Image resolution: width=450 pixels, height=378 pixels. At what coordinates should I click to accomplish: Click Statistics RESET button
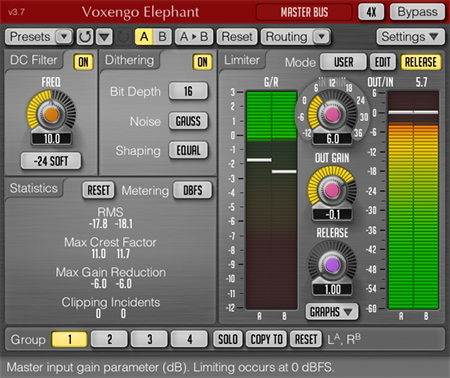pyautogui.click(x=98, y=190)
